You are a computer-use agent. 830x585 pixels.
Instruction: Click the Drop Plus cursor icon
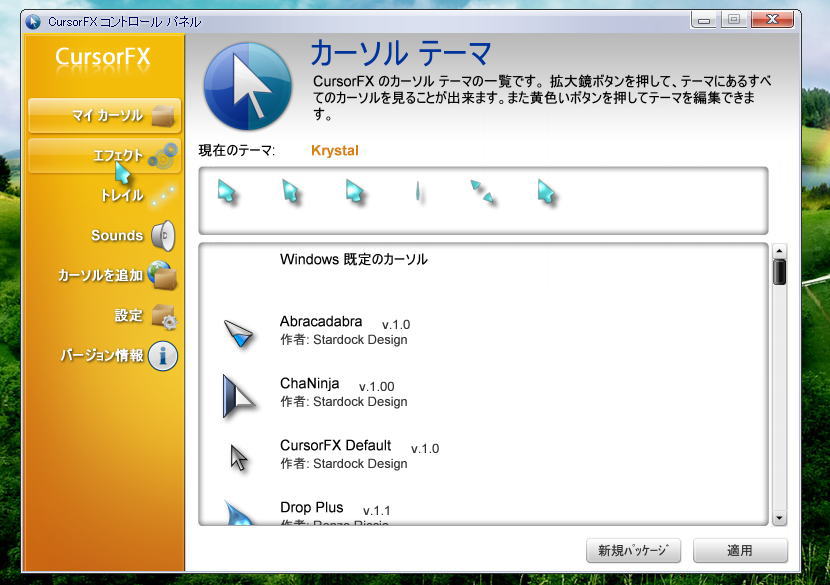tap(239, 512)
